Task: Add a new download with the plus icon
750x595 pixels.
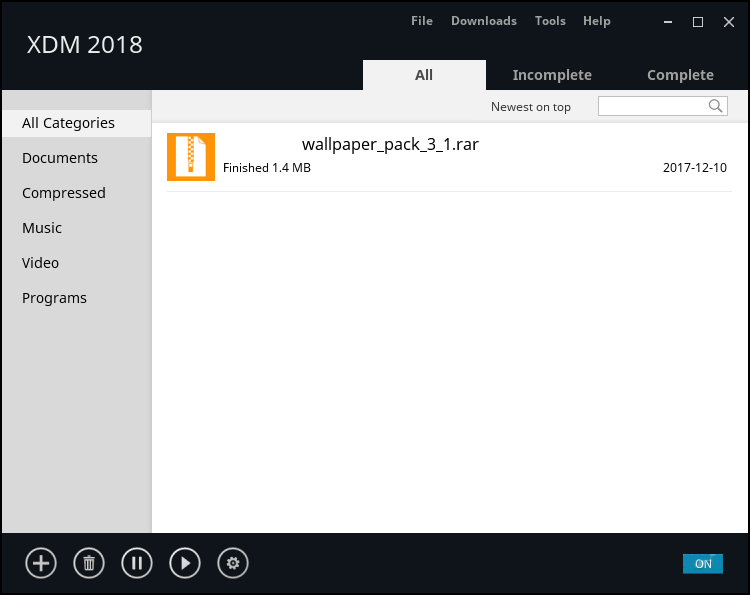Action: click(x=41, y=563)
